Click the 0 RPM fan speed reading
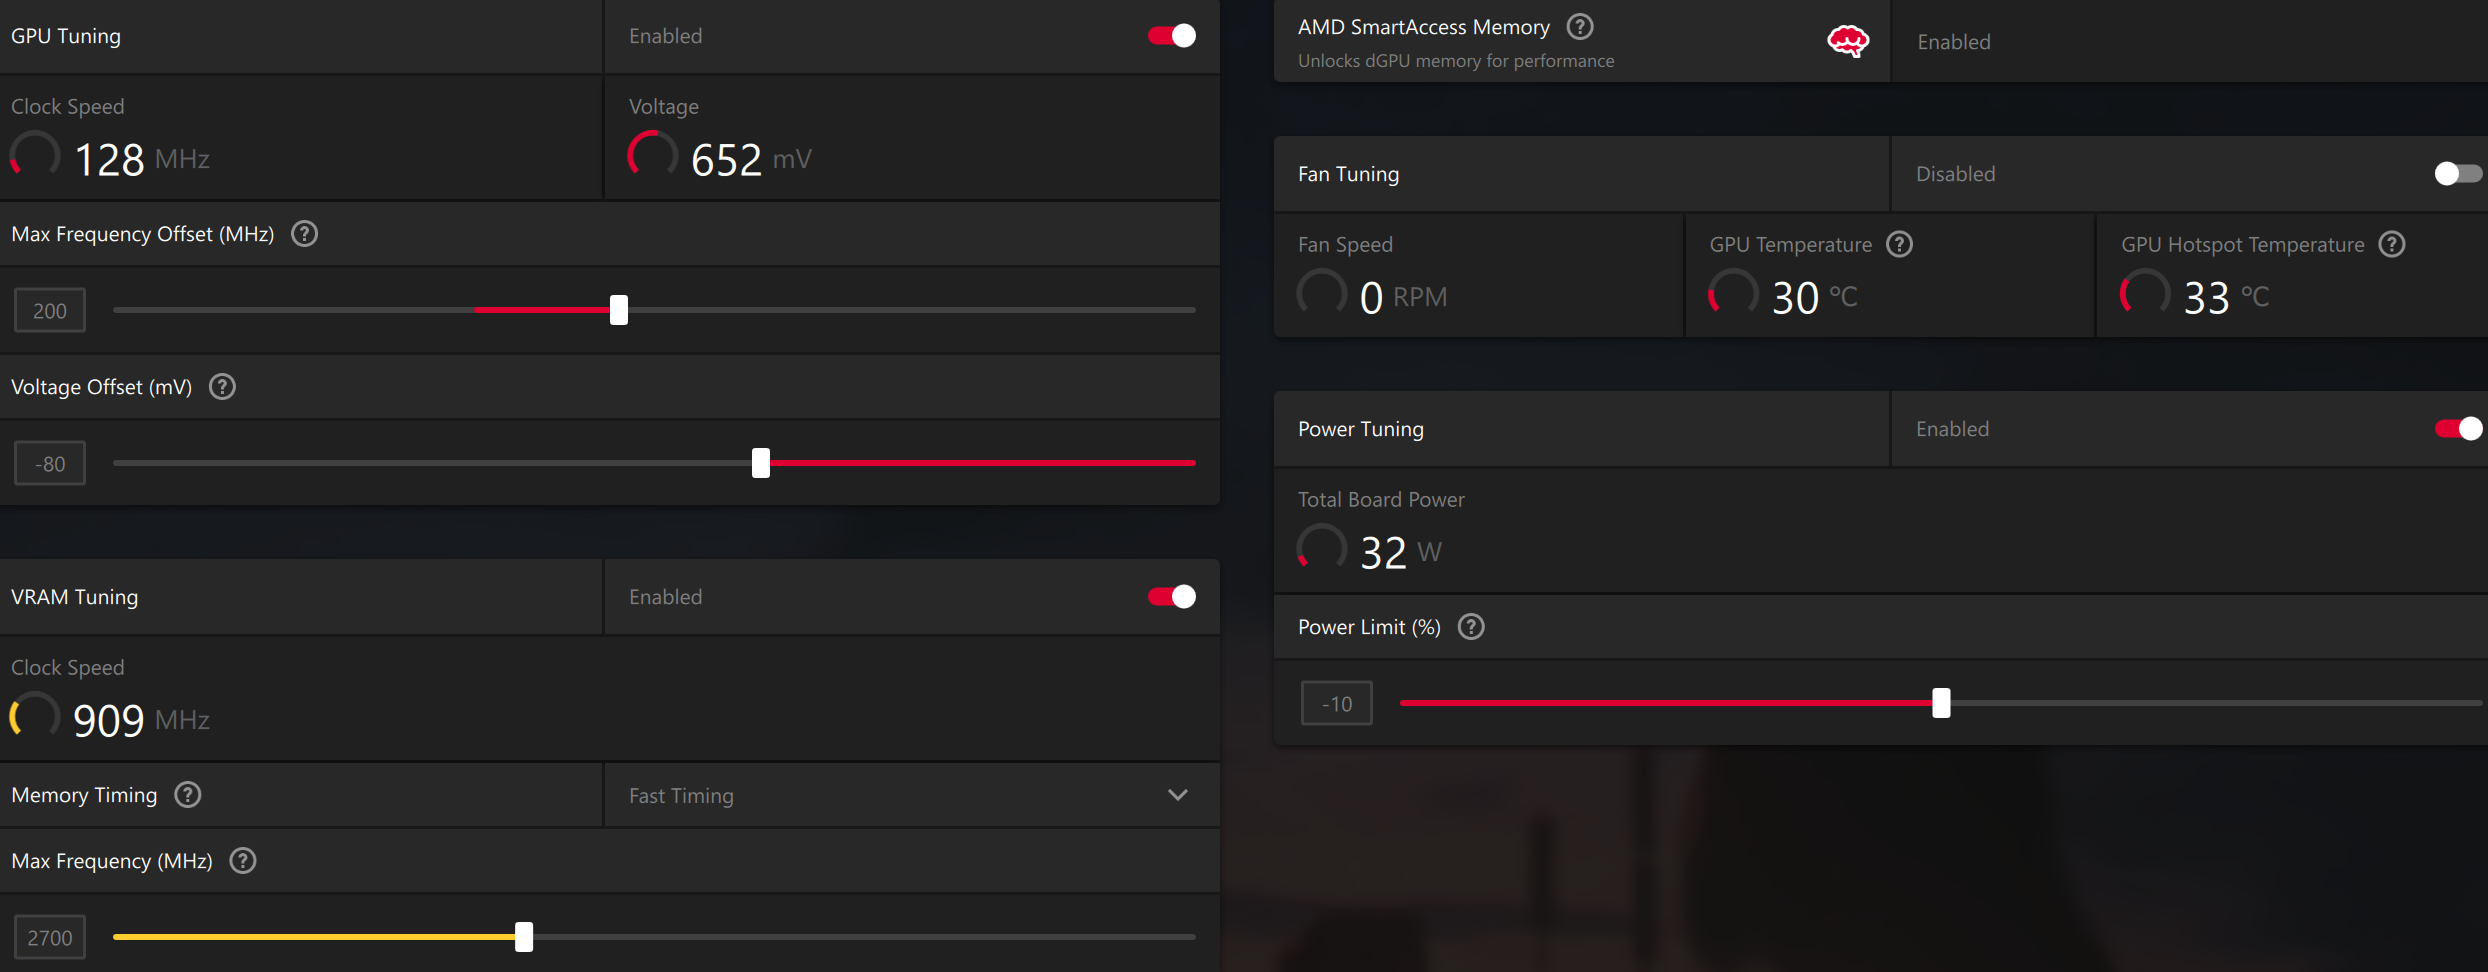This screenshot has height=972, width=2488. pos(1403,298)
